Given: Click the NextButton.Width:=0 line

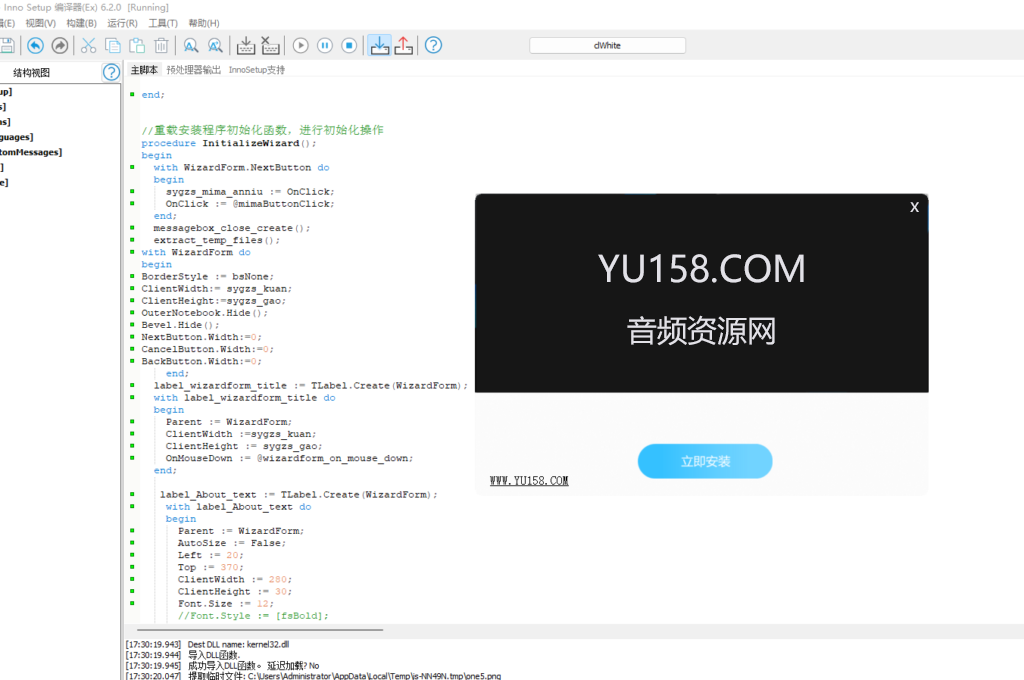Looking at the screenshot, I should (202, 337).
